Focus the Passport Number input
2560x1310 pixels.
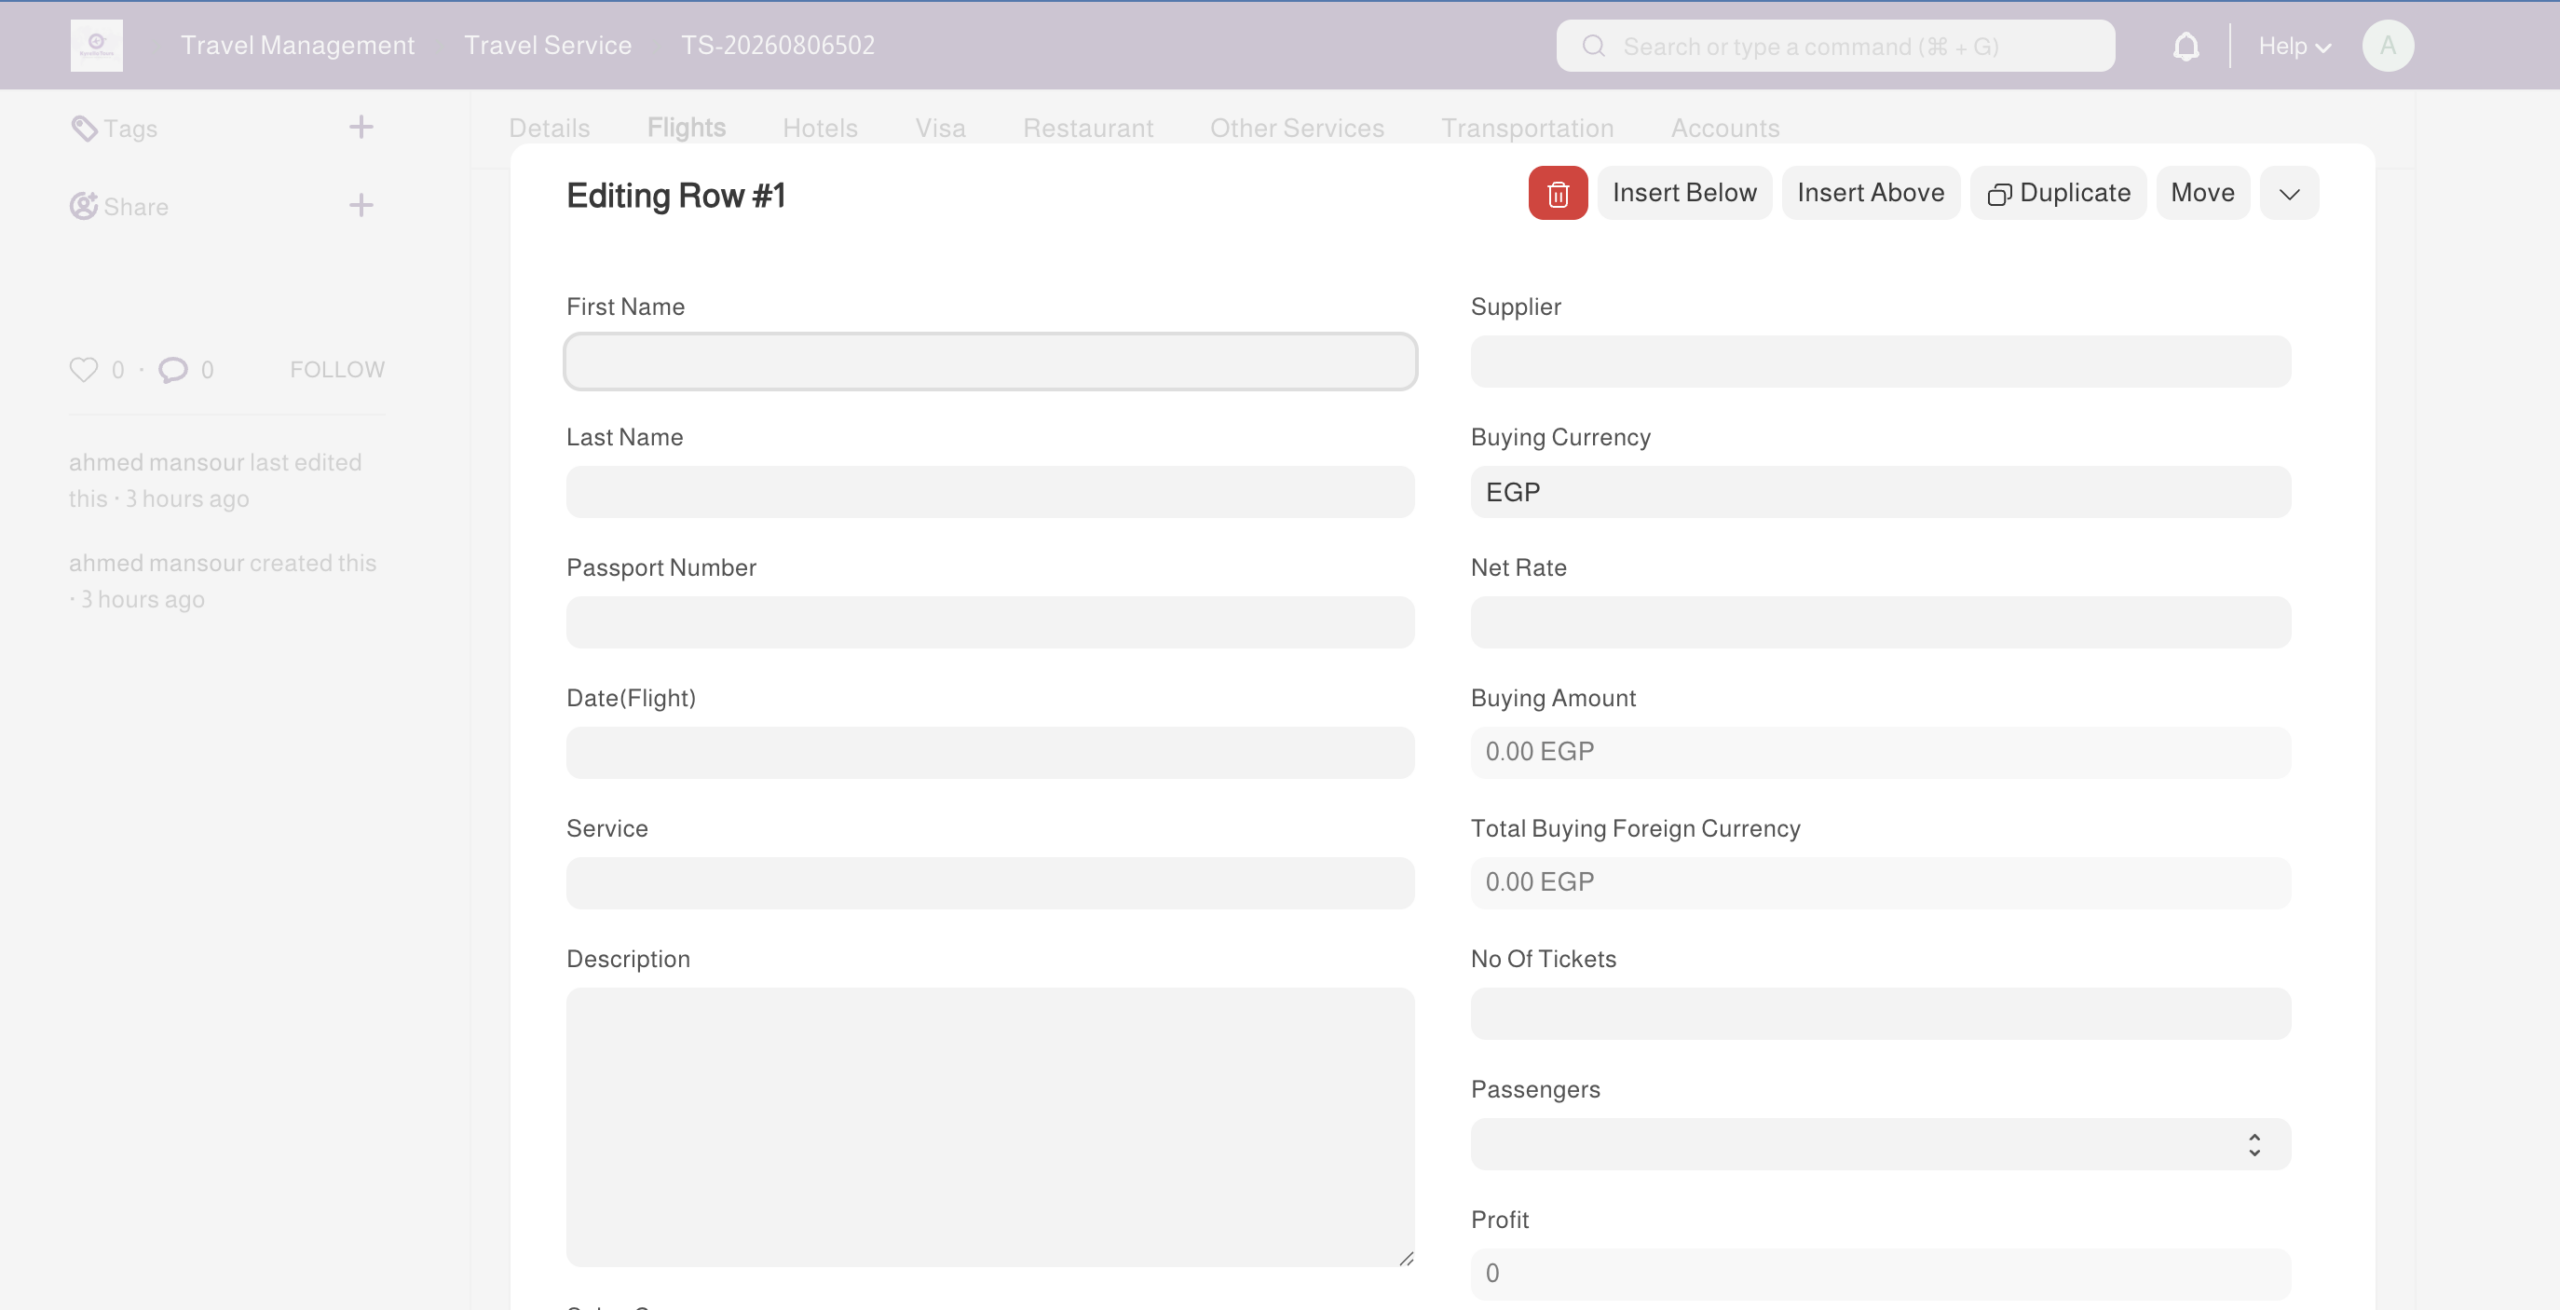pos(990,622)
